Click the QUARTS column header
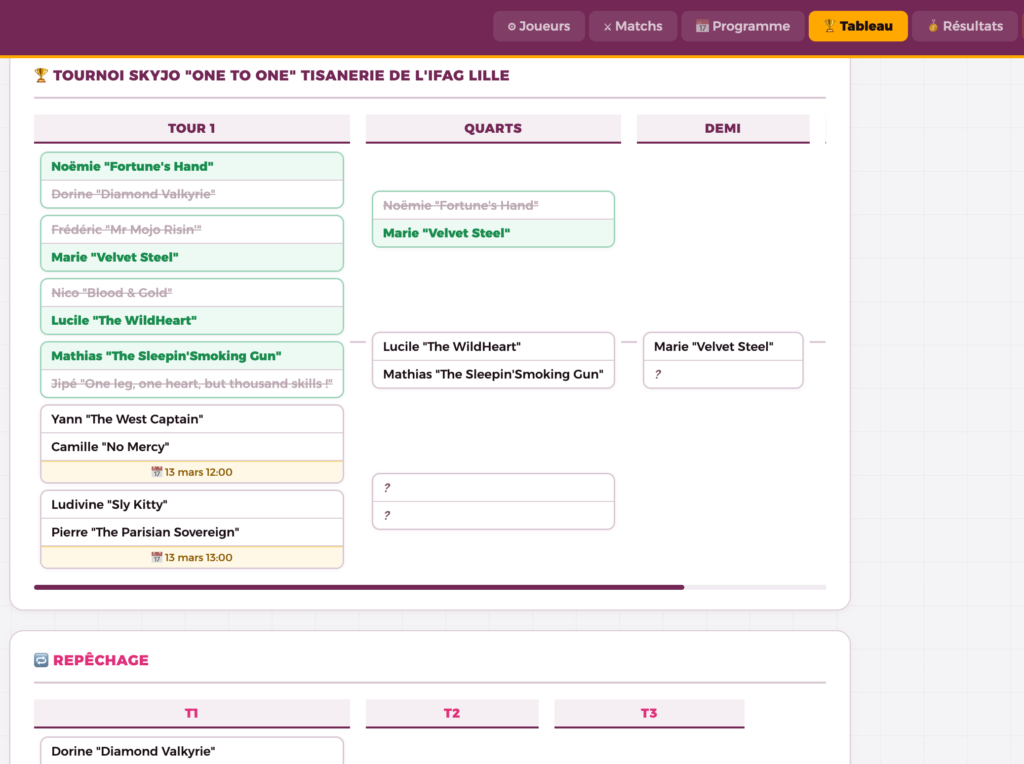Image resolution: width=1024 pixels, height=764 pixels. pyautogui.click(x=493, y=128)
